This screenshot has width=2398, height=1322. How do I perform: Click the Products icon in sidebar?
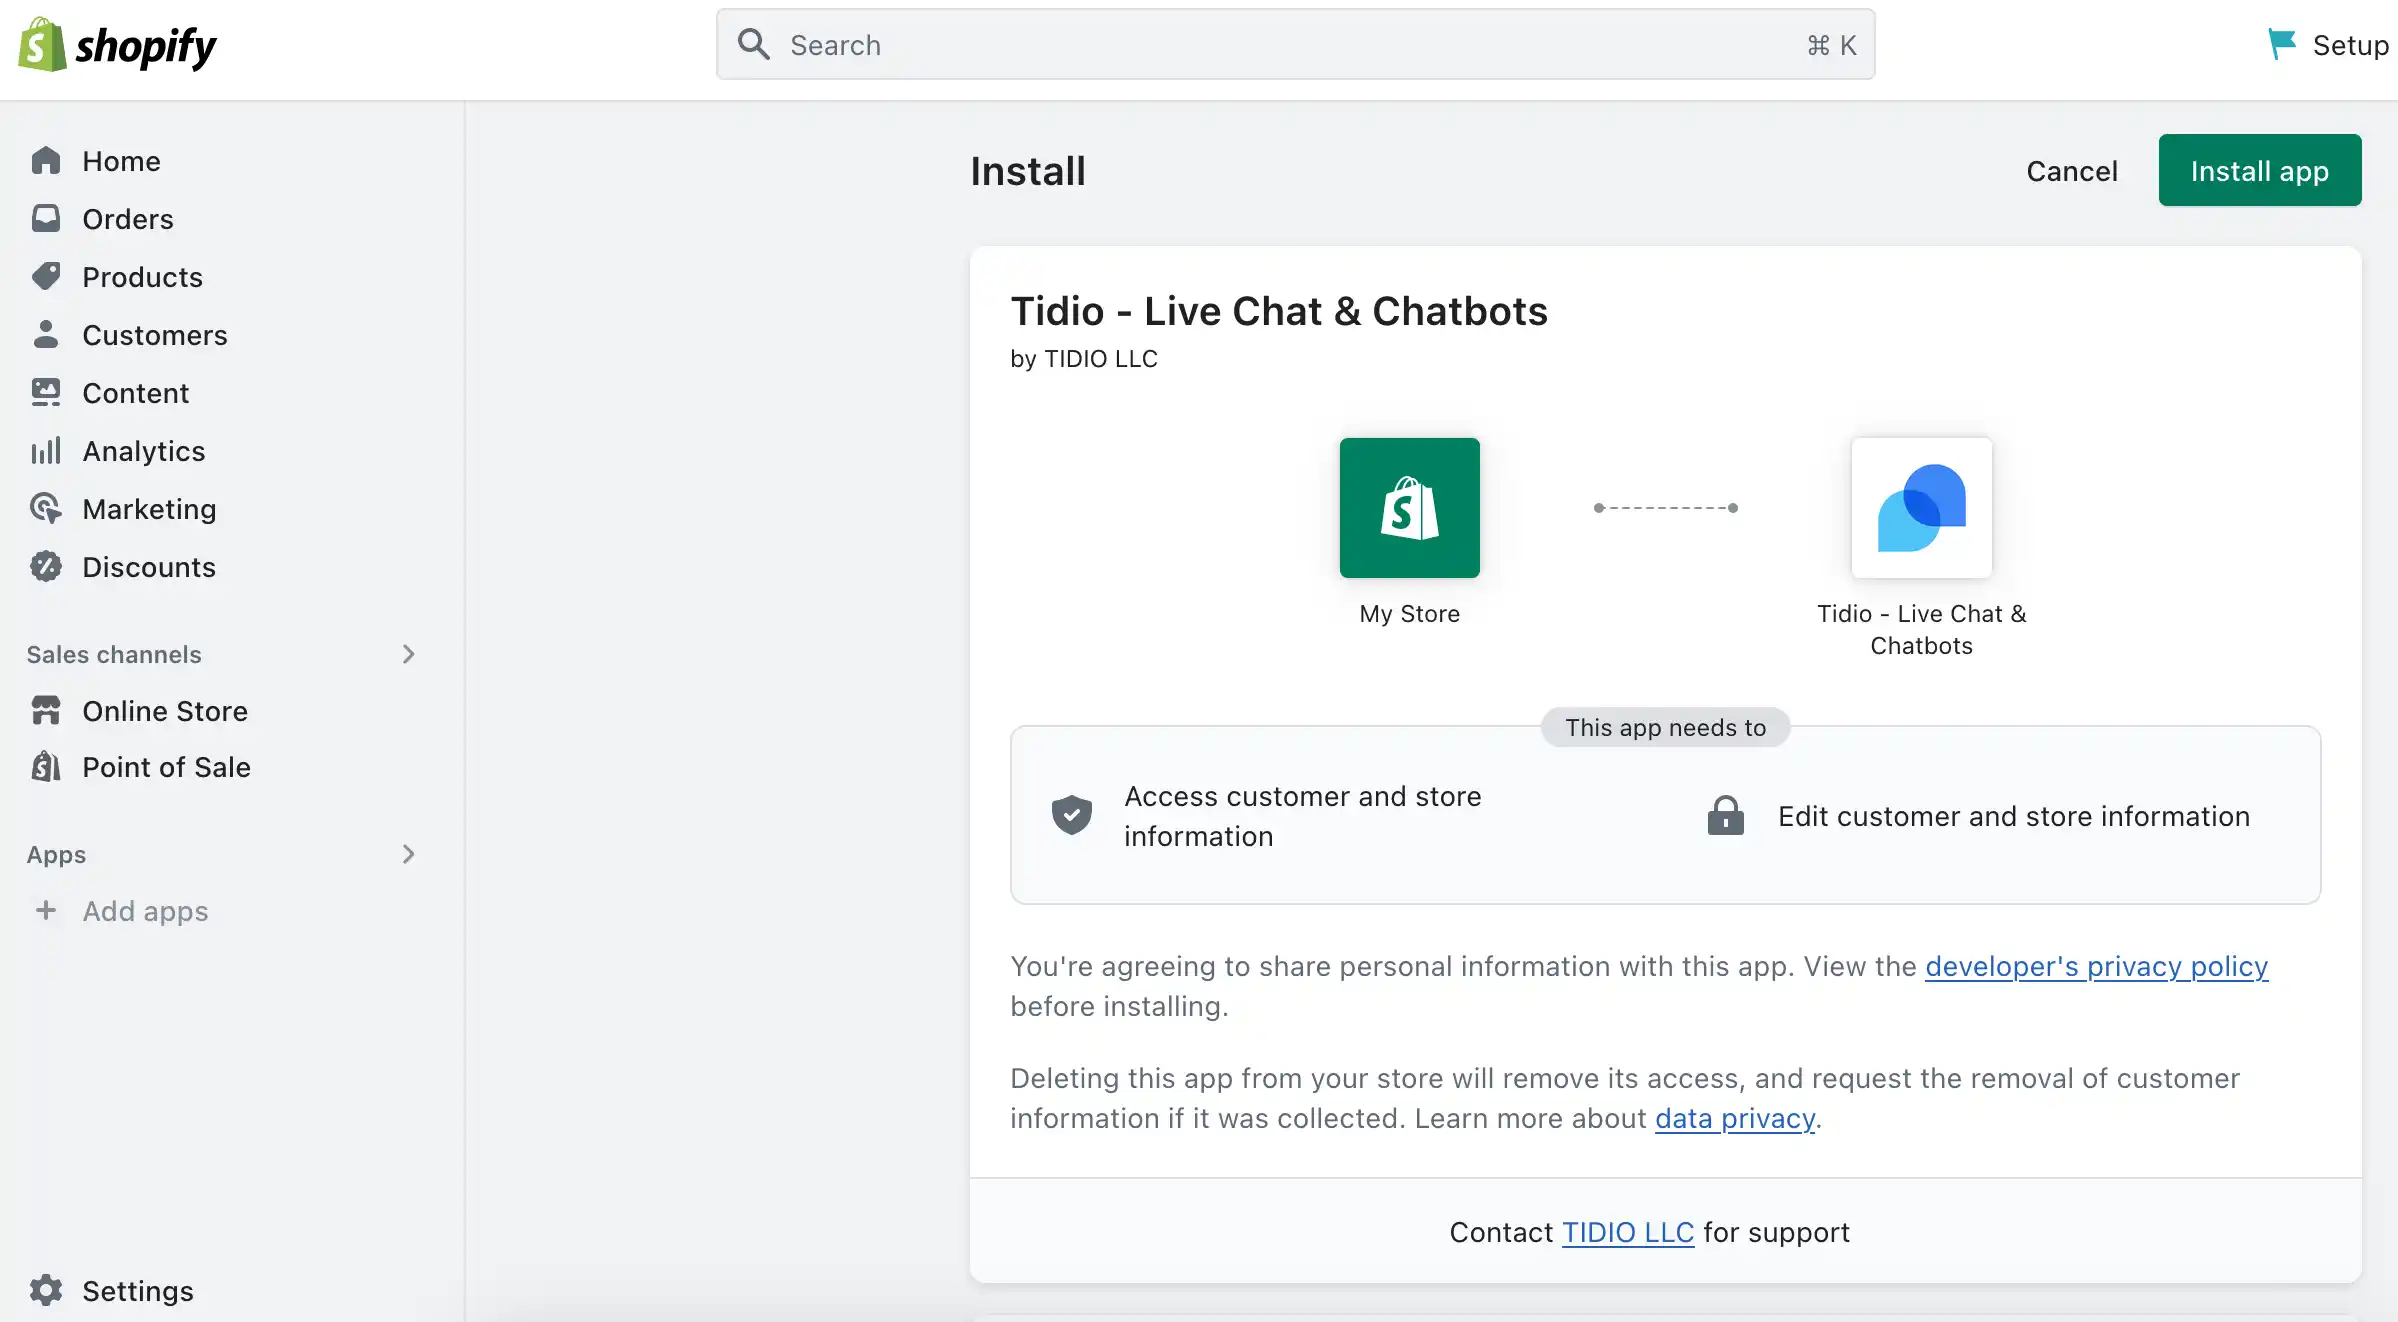coord(46,275)
